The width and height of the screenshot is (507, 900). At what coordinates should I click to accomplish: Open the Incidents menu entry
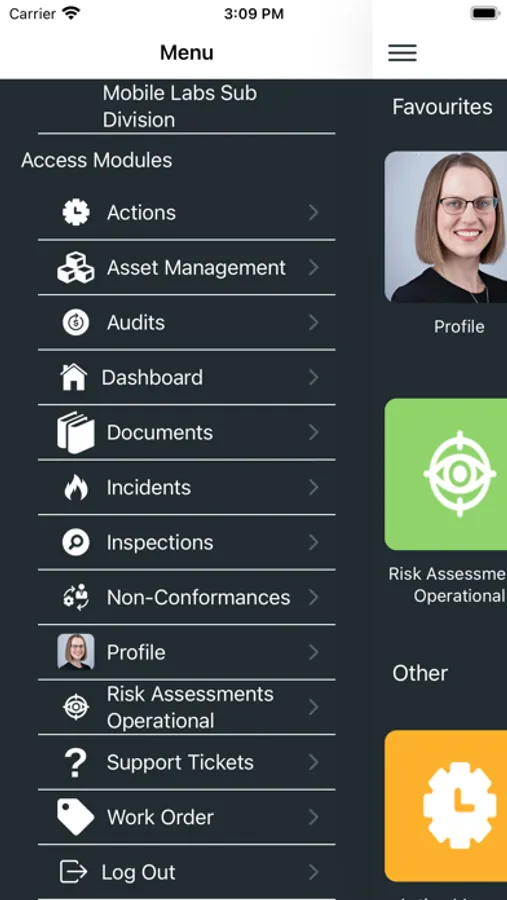[x=187, y=487]
